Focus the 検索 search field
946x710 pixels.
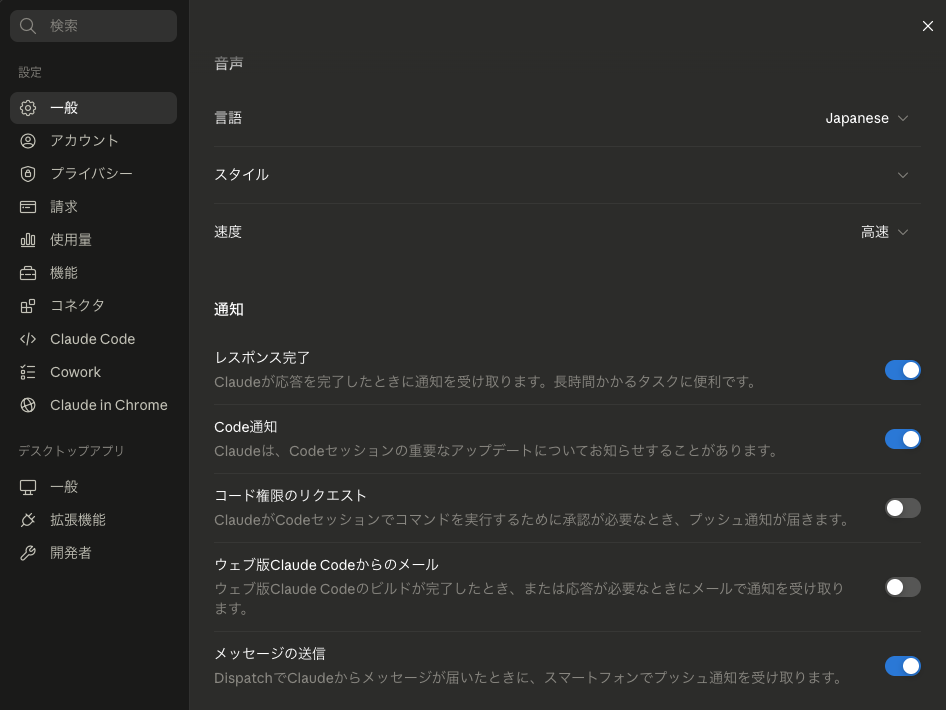point(94,26)
